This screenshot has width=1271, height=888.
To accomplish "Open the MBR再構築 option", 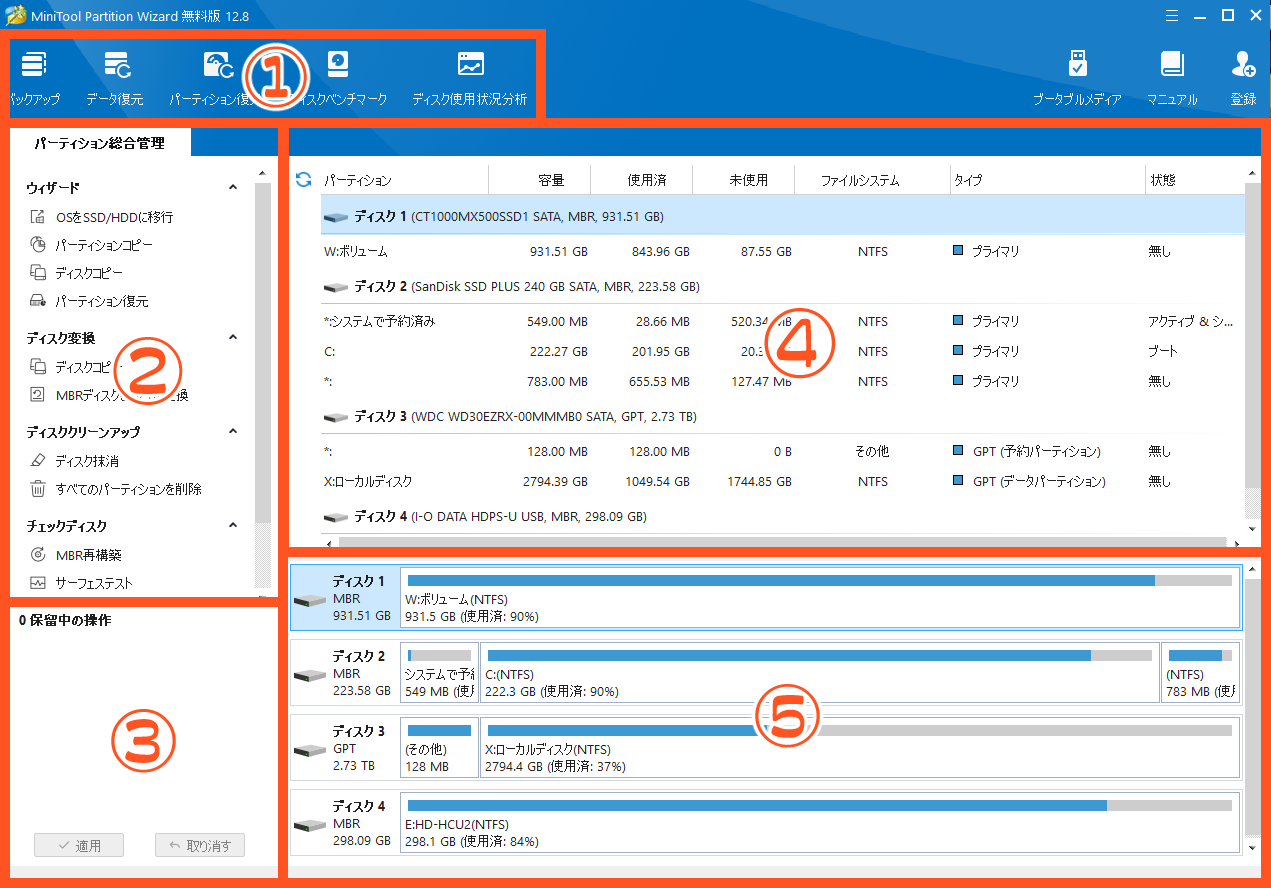I will click(x=88, y=555).
